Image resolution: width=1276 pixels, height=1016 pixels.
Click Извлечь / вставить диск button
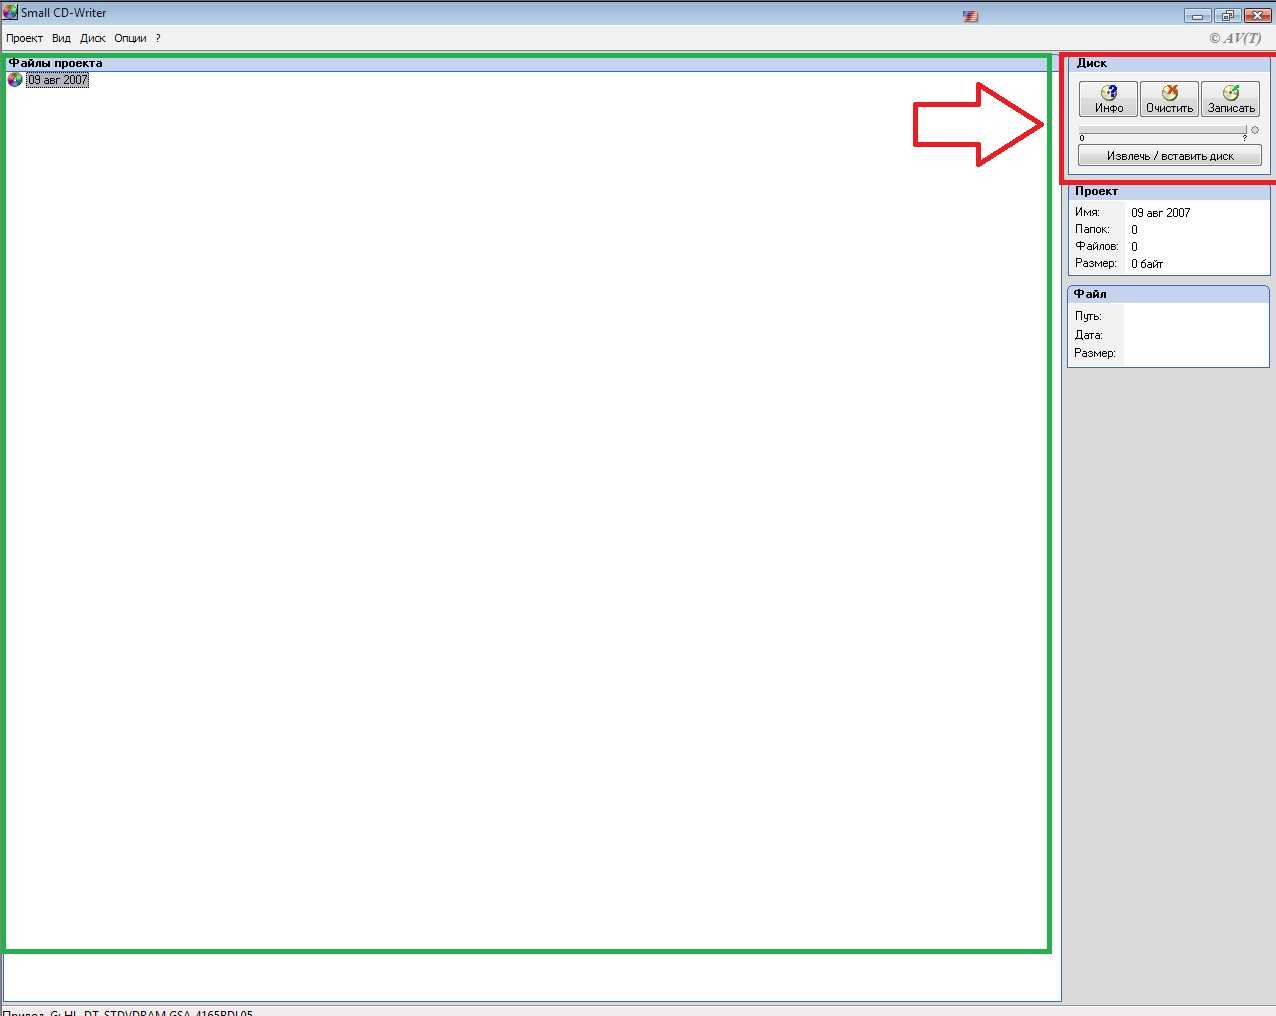click(x=1170, y=156)
